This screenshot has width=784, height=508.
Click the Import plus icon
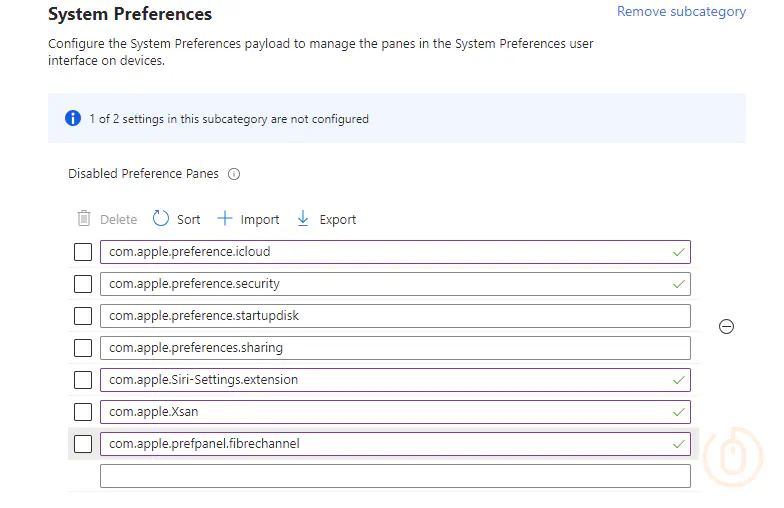click(x=224, y=218)
